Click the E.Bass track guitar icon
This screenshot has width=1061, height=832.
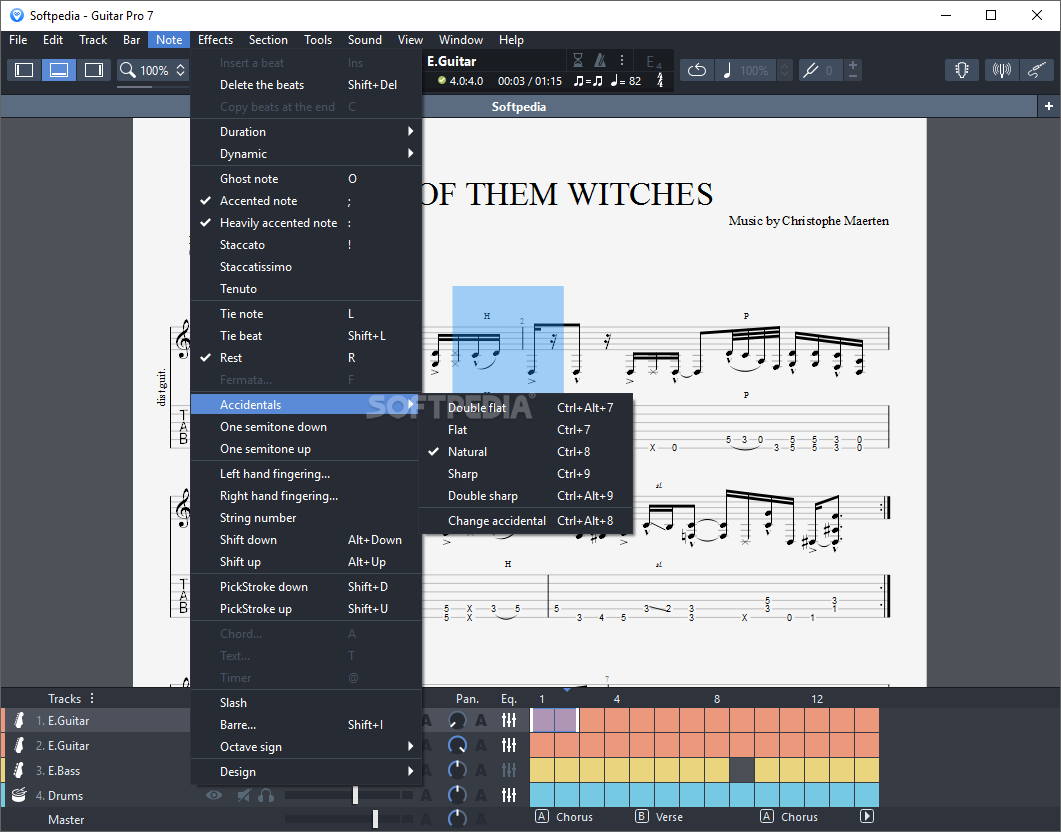click(x=19, y=770)
